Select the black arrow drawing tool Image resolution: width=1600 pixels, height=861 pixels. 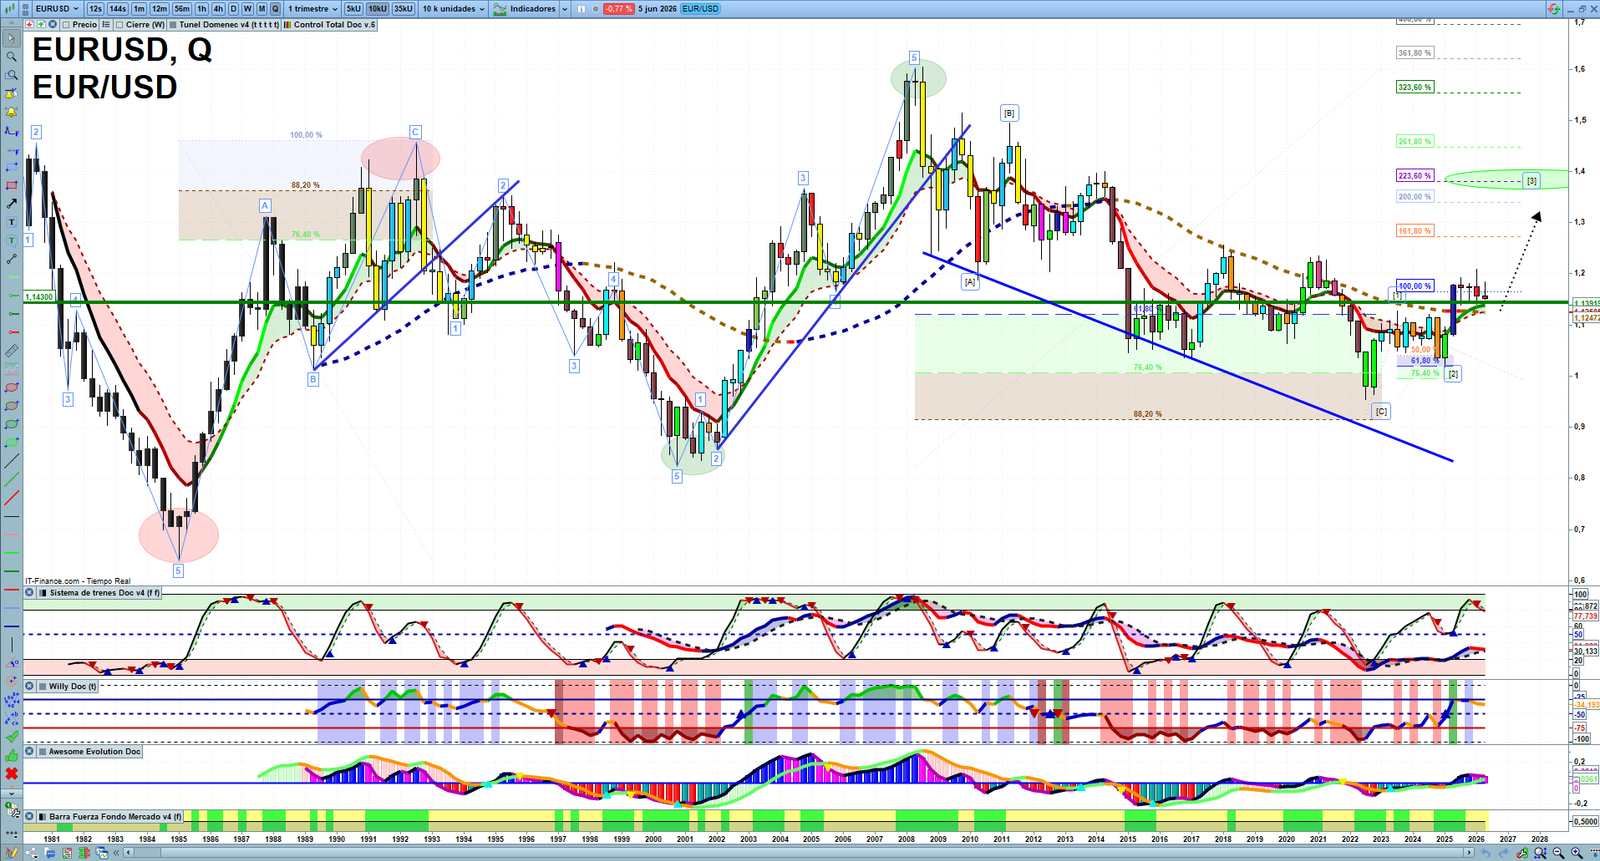coord(11,203)
